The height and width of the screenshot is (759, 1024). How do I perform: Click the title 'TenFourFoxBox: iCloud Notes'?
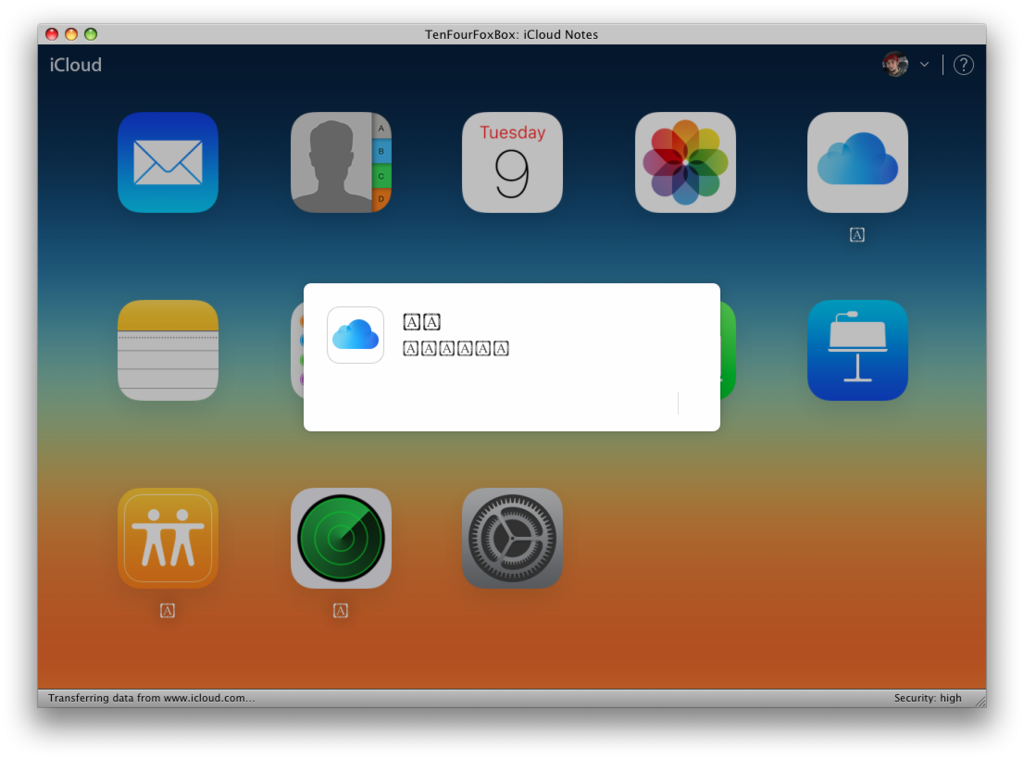tap(511, 35)
